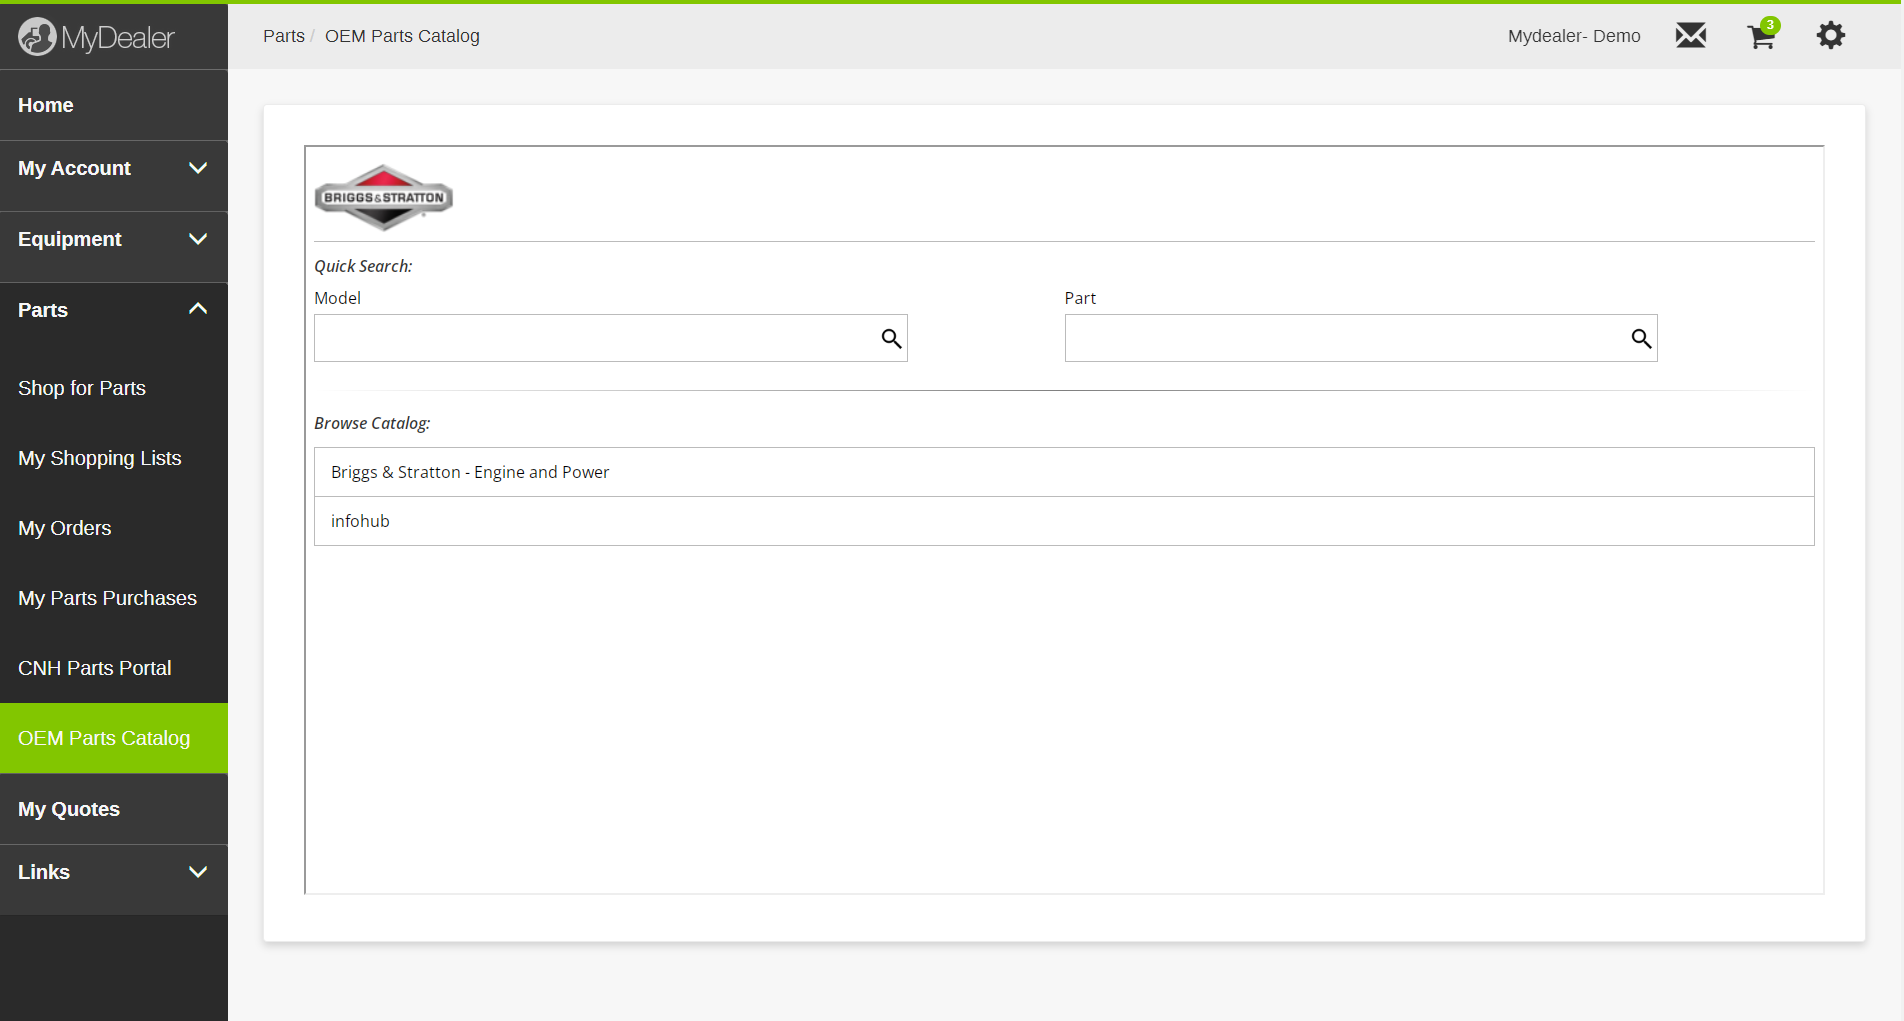Image resolution: width=1904 pixels, height=1021 pixels.
Task: Open the infohub catalog link
Action: pyautogui.click(x=360, y=521)
